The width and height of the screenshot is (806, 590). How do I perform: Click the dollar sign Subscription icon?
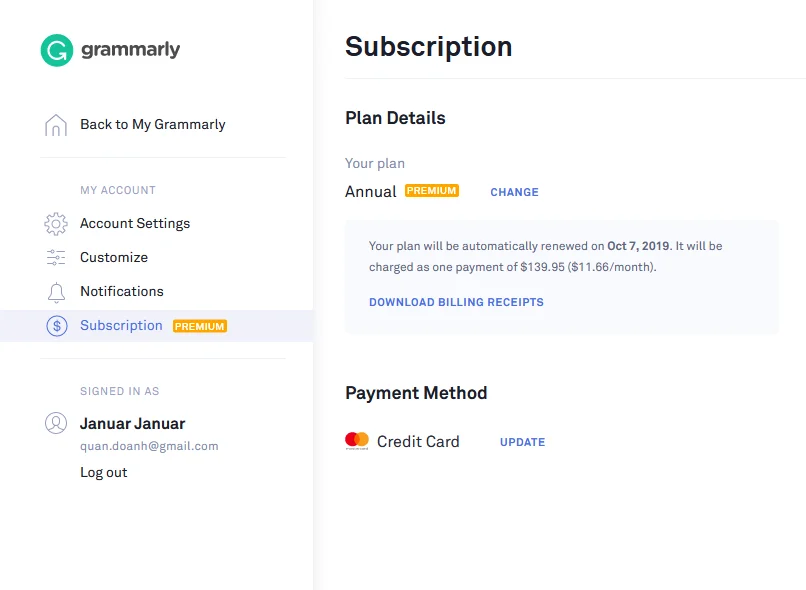[57, 326]
